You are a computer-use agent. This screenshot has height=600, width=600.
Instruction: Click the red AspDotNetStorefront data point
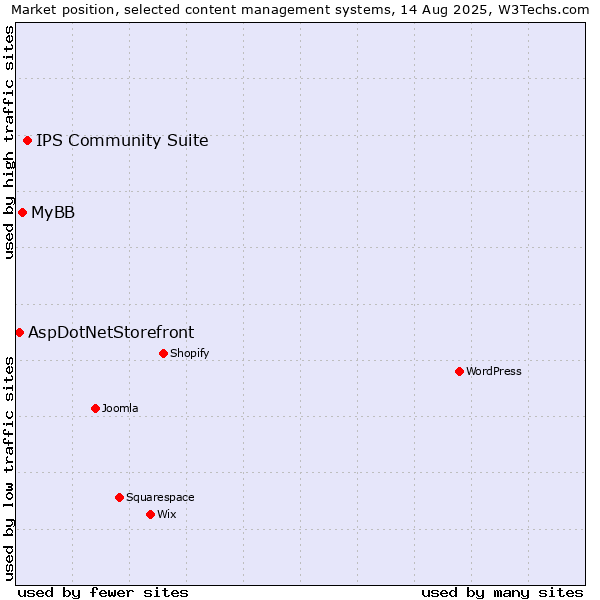[20, 333]
